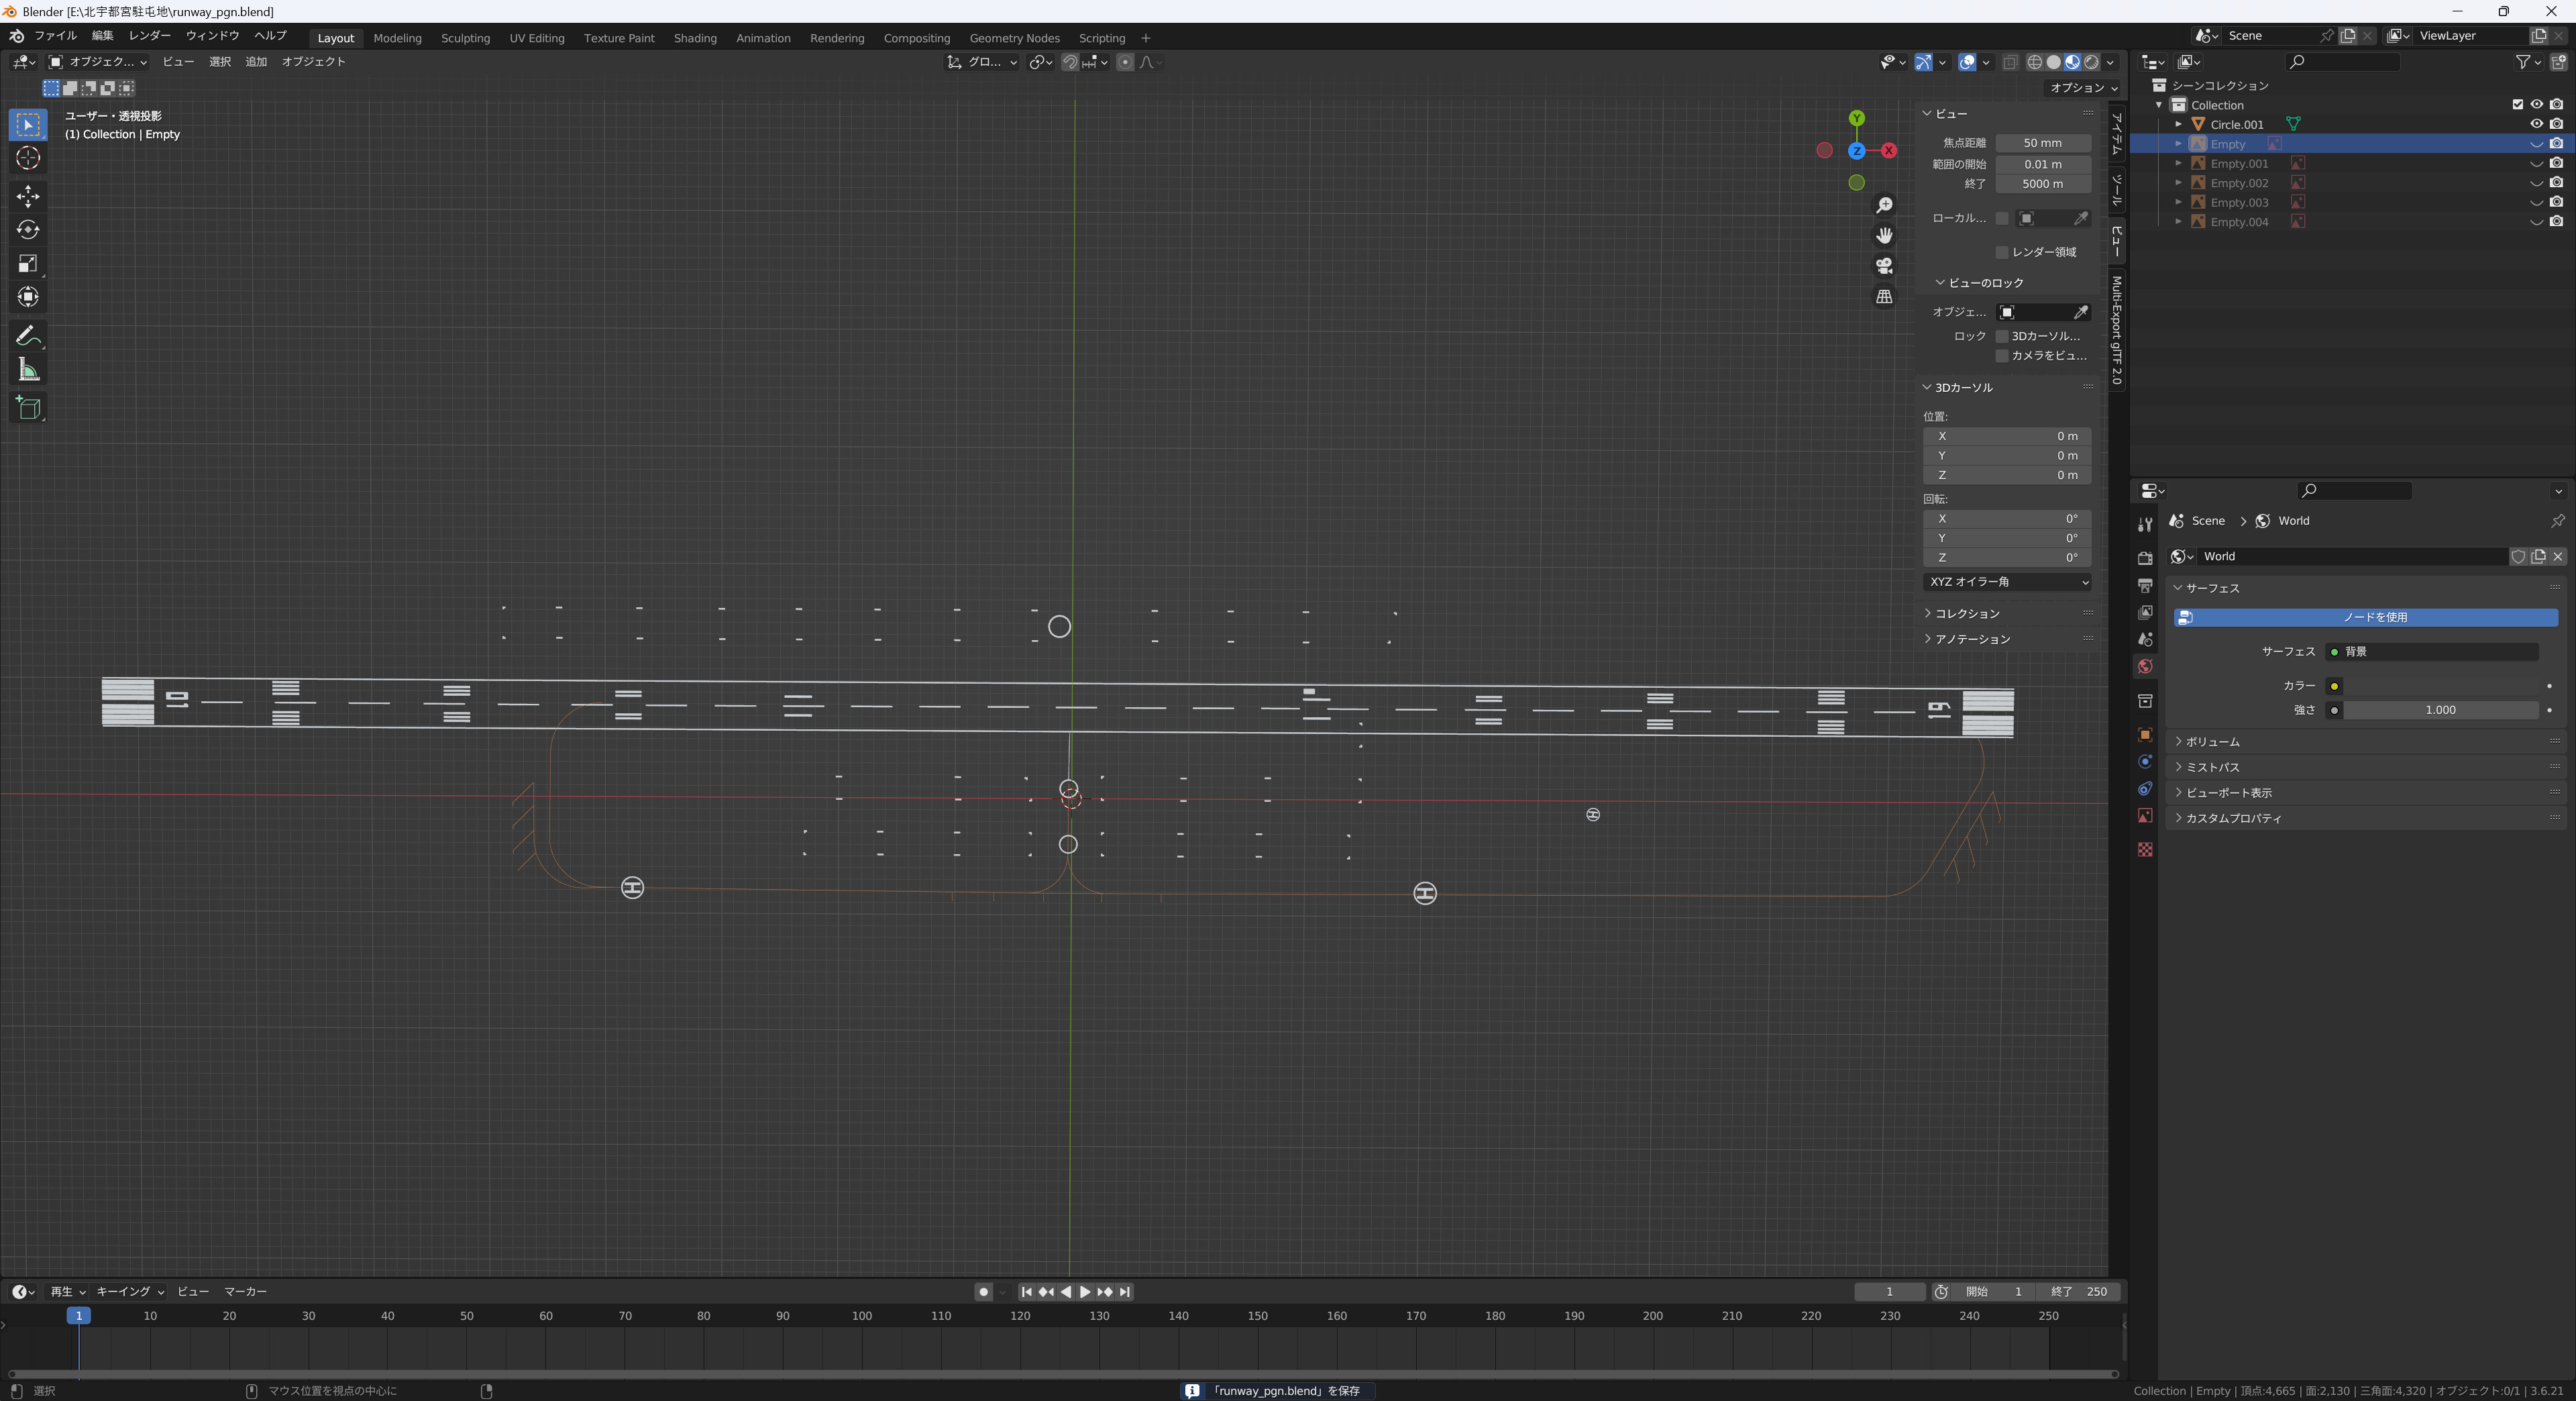2576x1401 pixels.
Task: Open the レンダー menu
Action: point(150,36)
